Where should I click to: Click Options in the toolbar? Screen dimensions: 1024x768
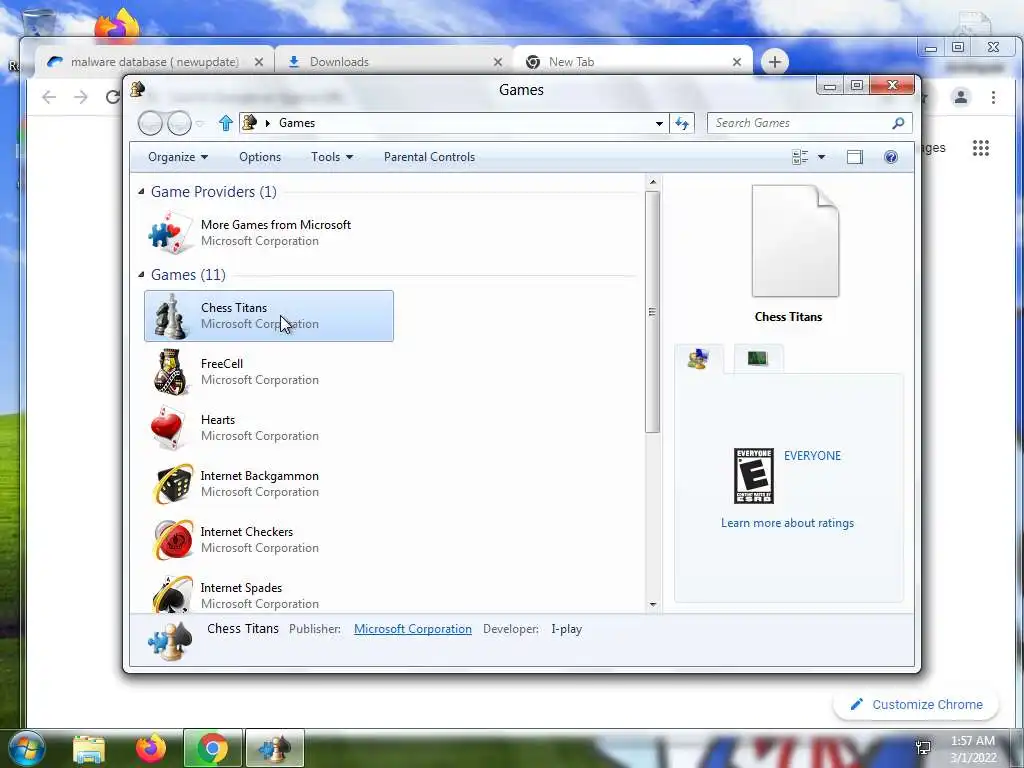260,157
